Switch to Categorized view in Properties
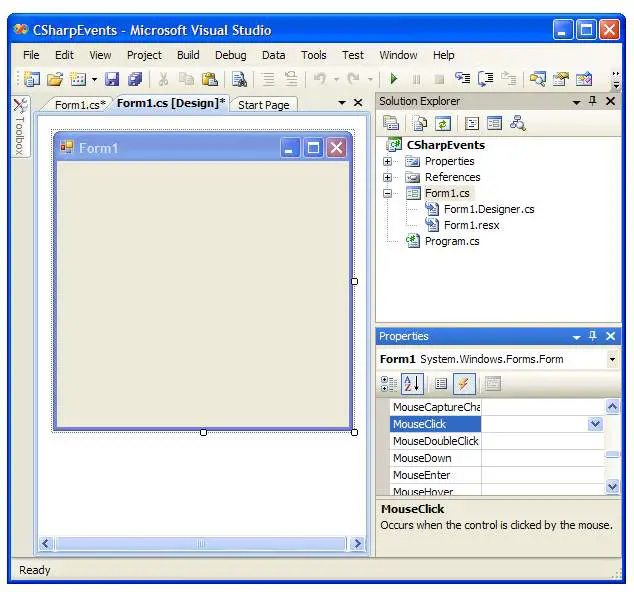 [x=389, y=383]
